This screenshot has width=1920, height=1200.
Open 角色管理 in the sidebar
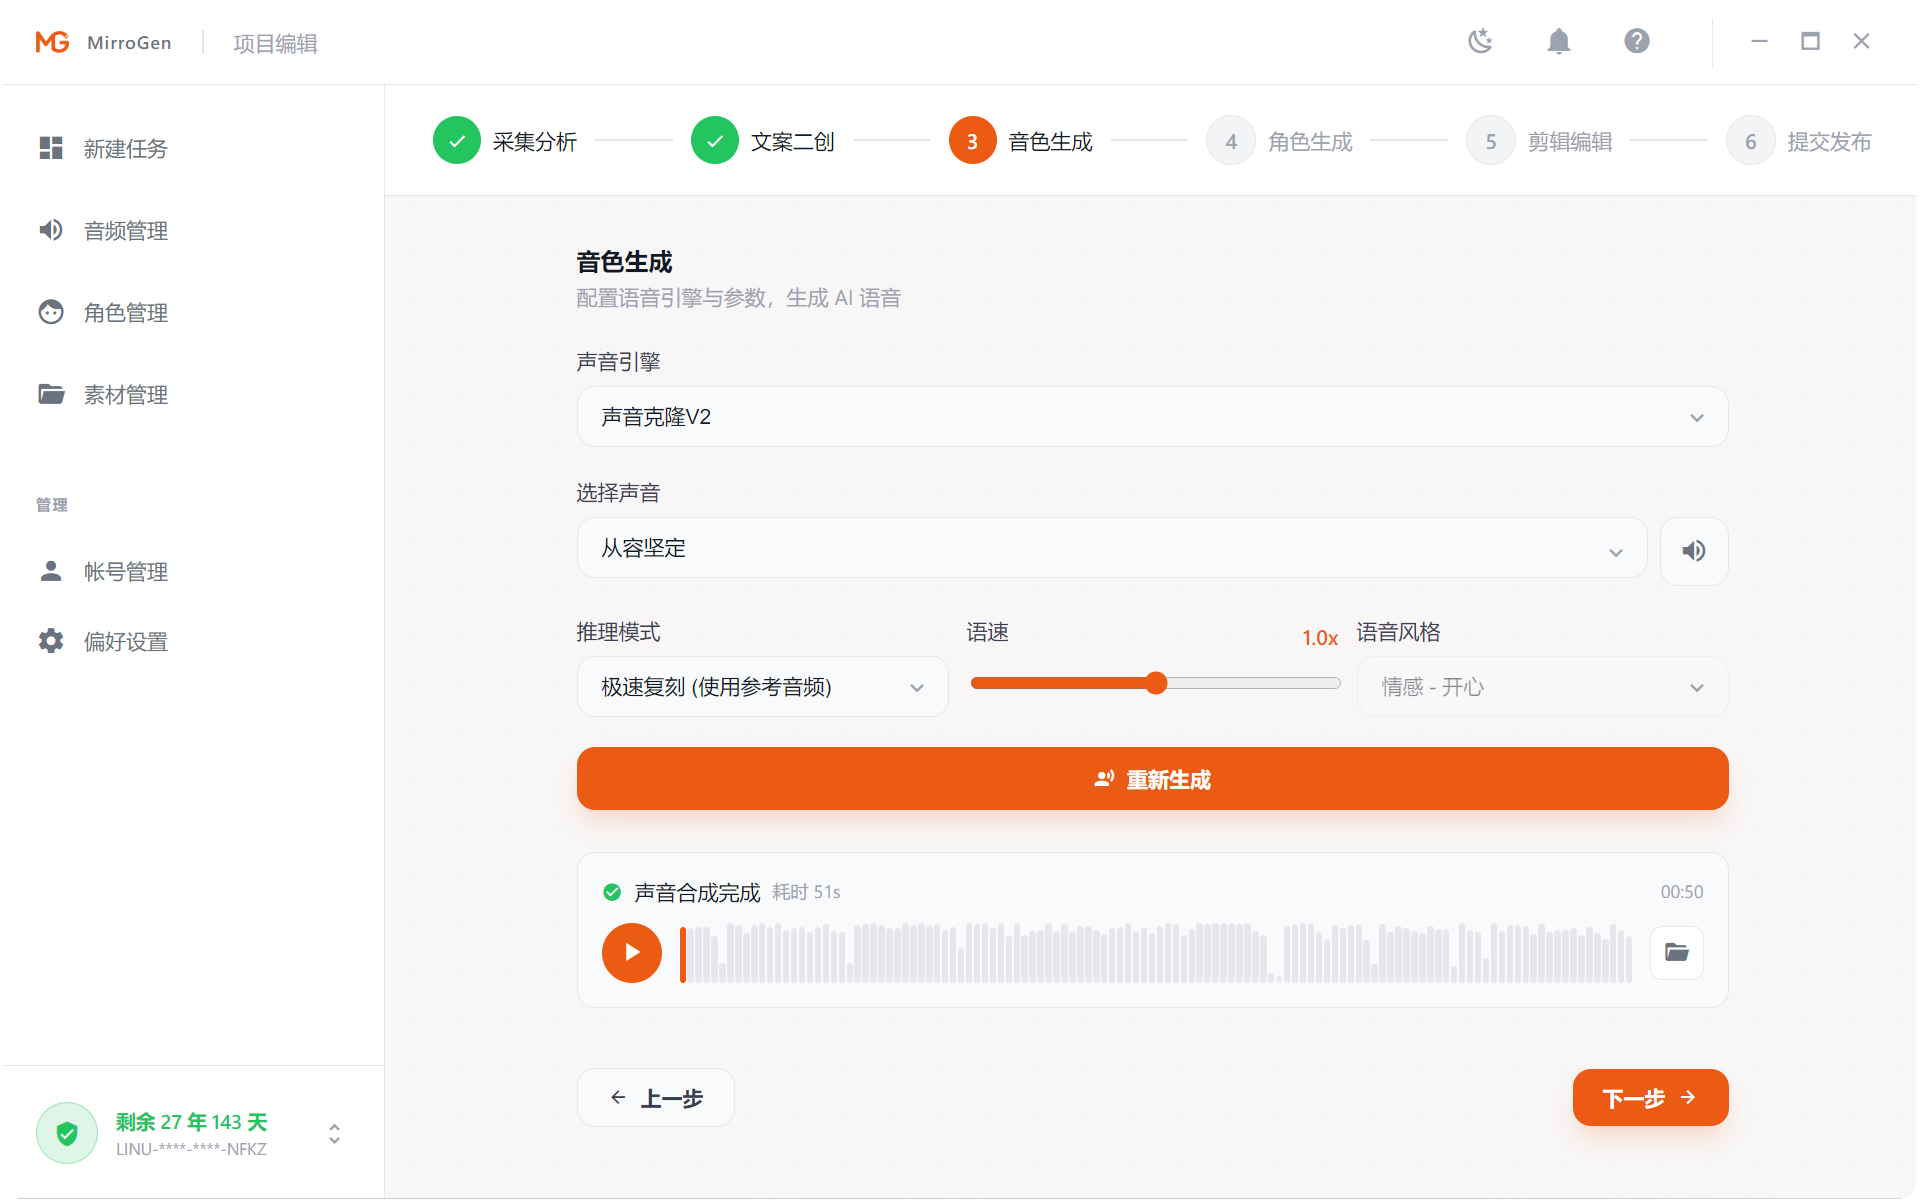click(x=125, y=312)
